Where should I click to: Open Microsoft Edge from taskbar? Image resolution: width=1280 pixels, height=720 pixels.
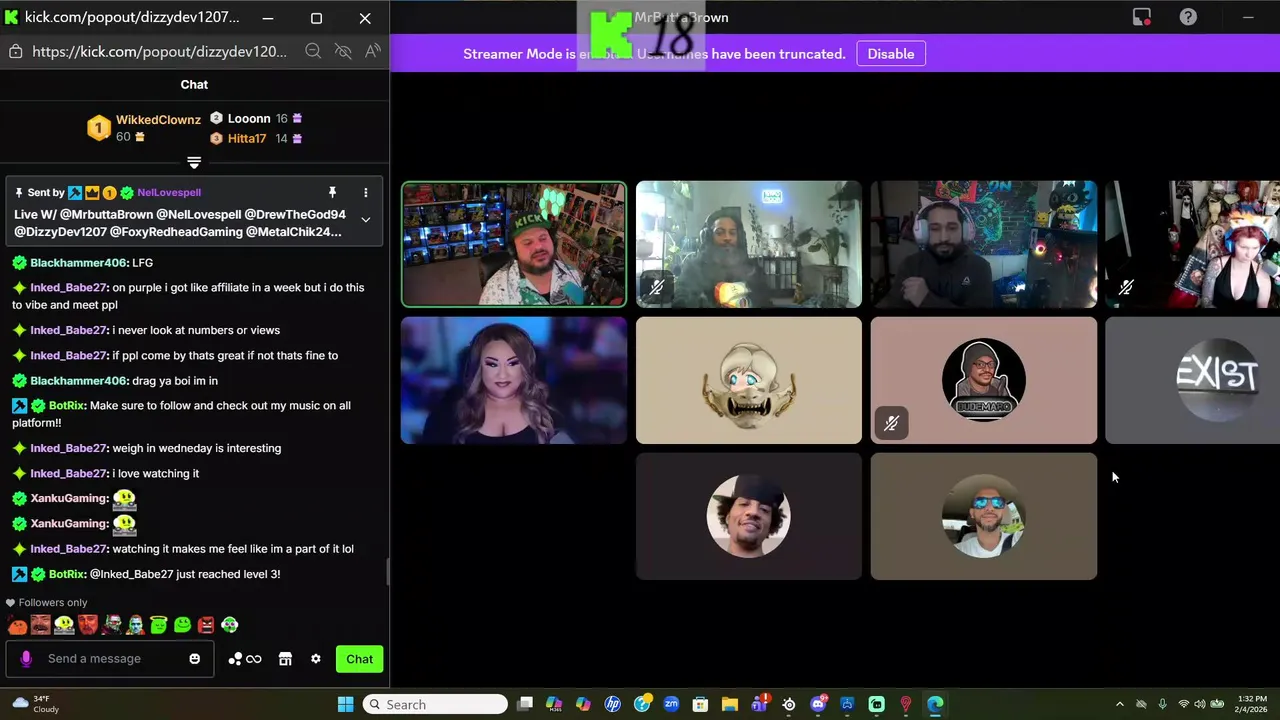[x=935, y=704]
